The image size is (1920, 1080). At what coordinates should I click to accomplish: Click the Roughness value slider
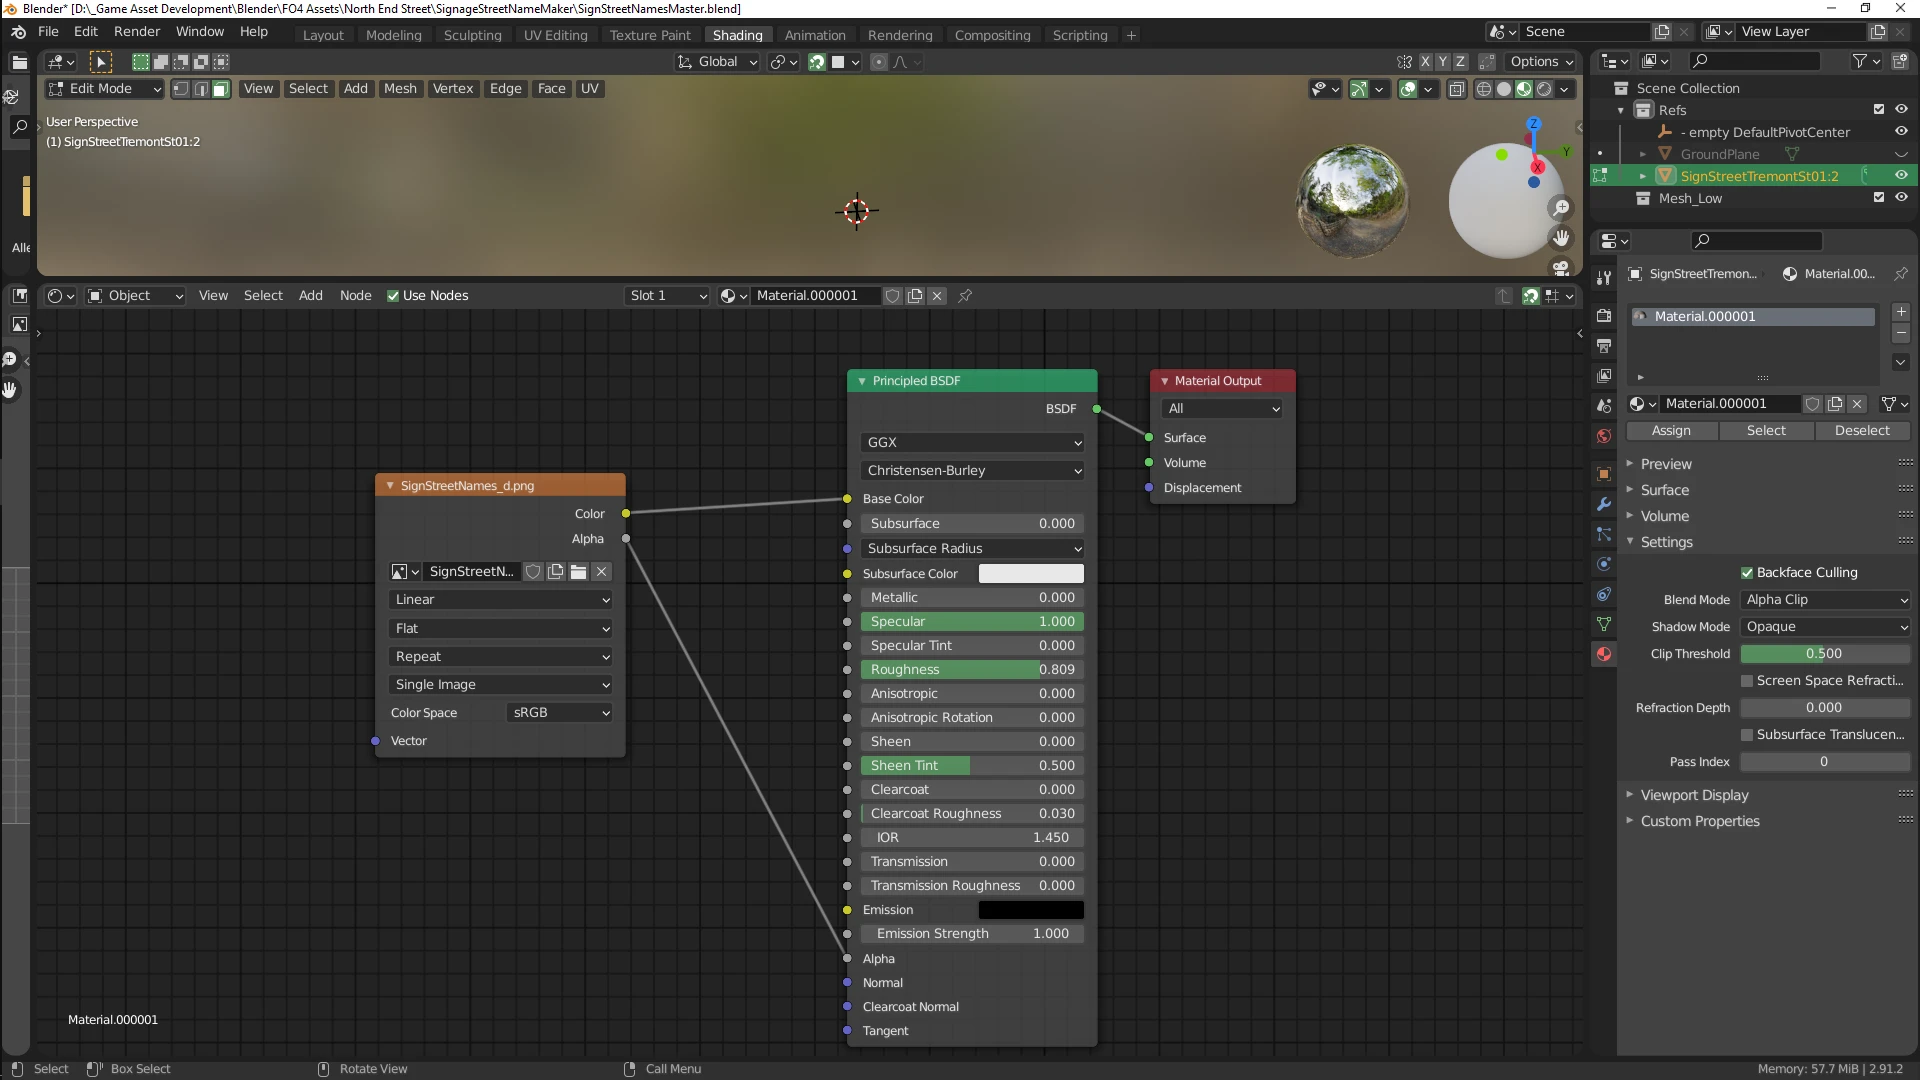coord(972,670)
